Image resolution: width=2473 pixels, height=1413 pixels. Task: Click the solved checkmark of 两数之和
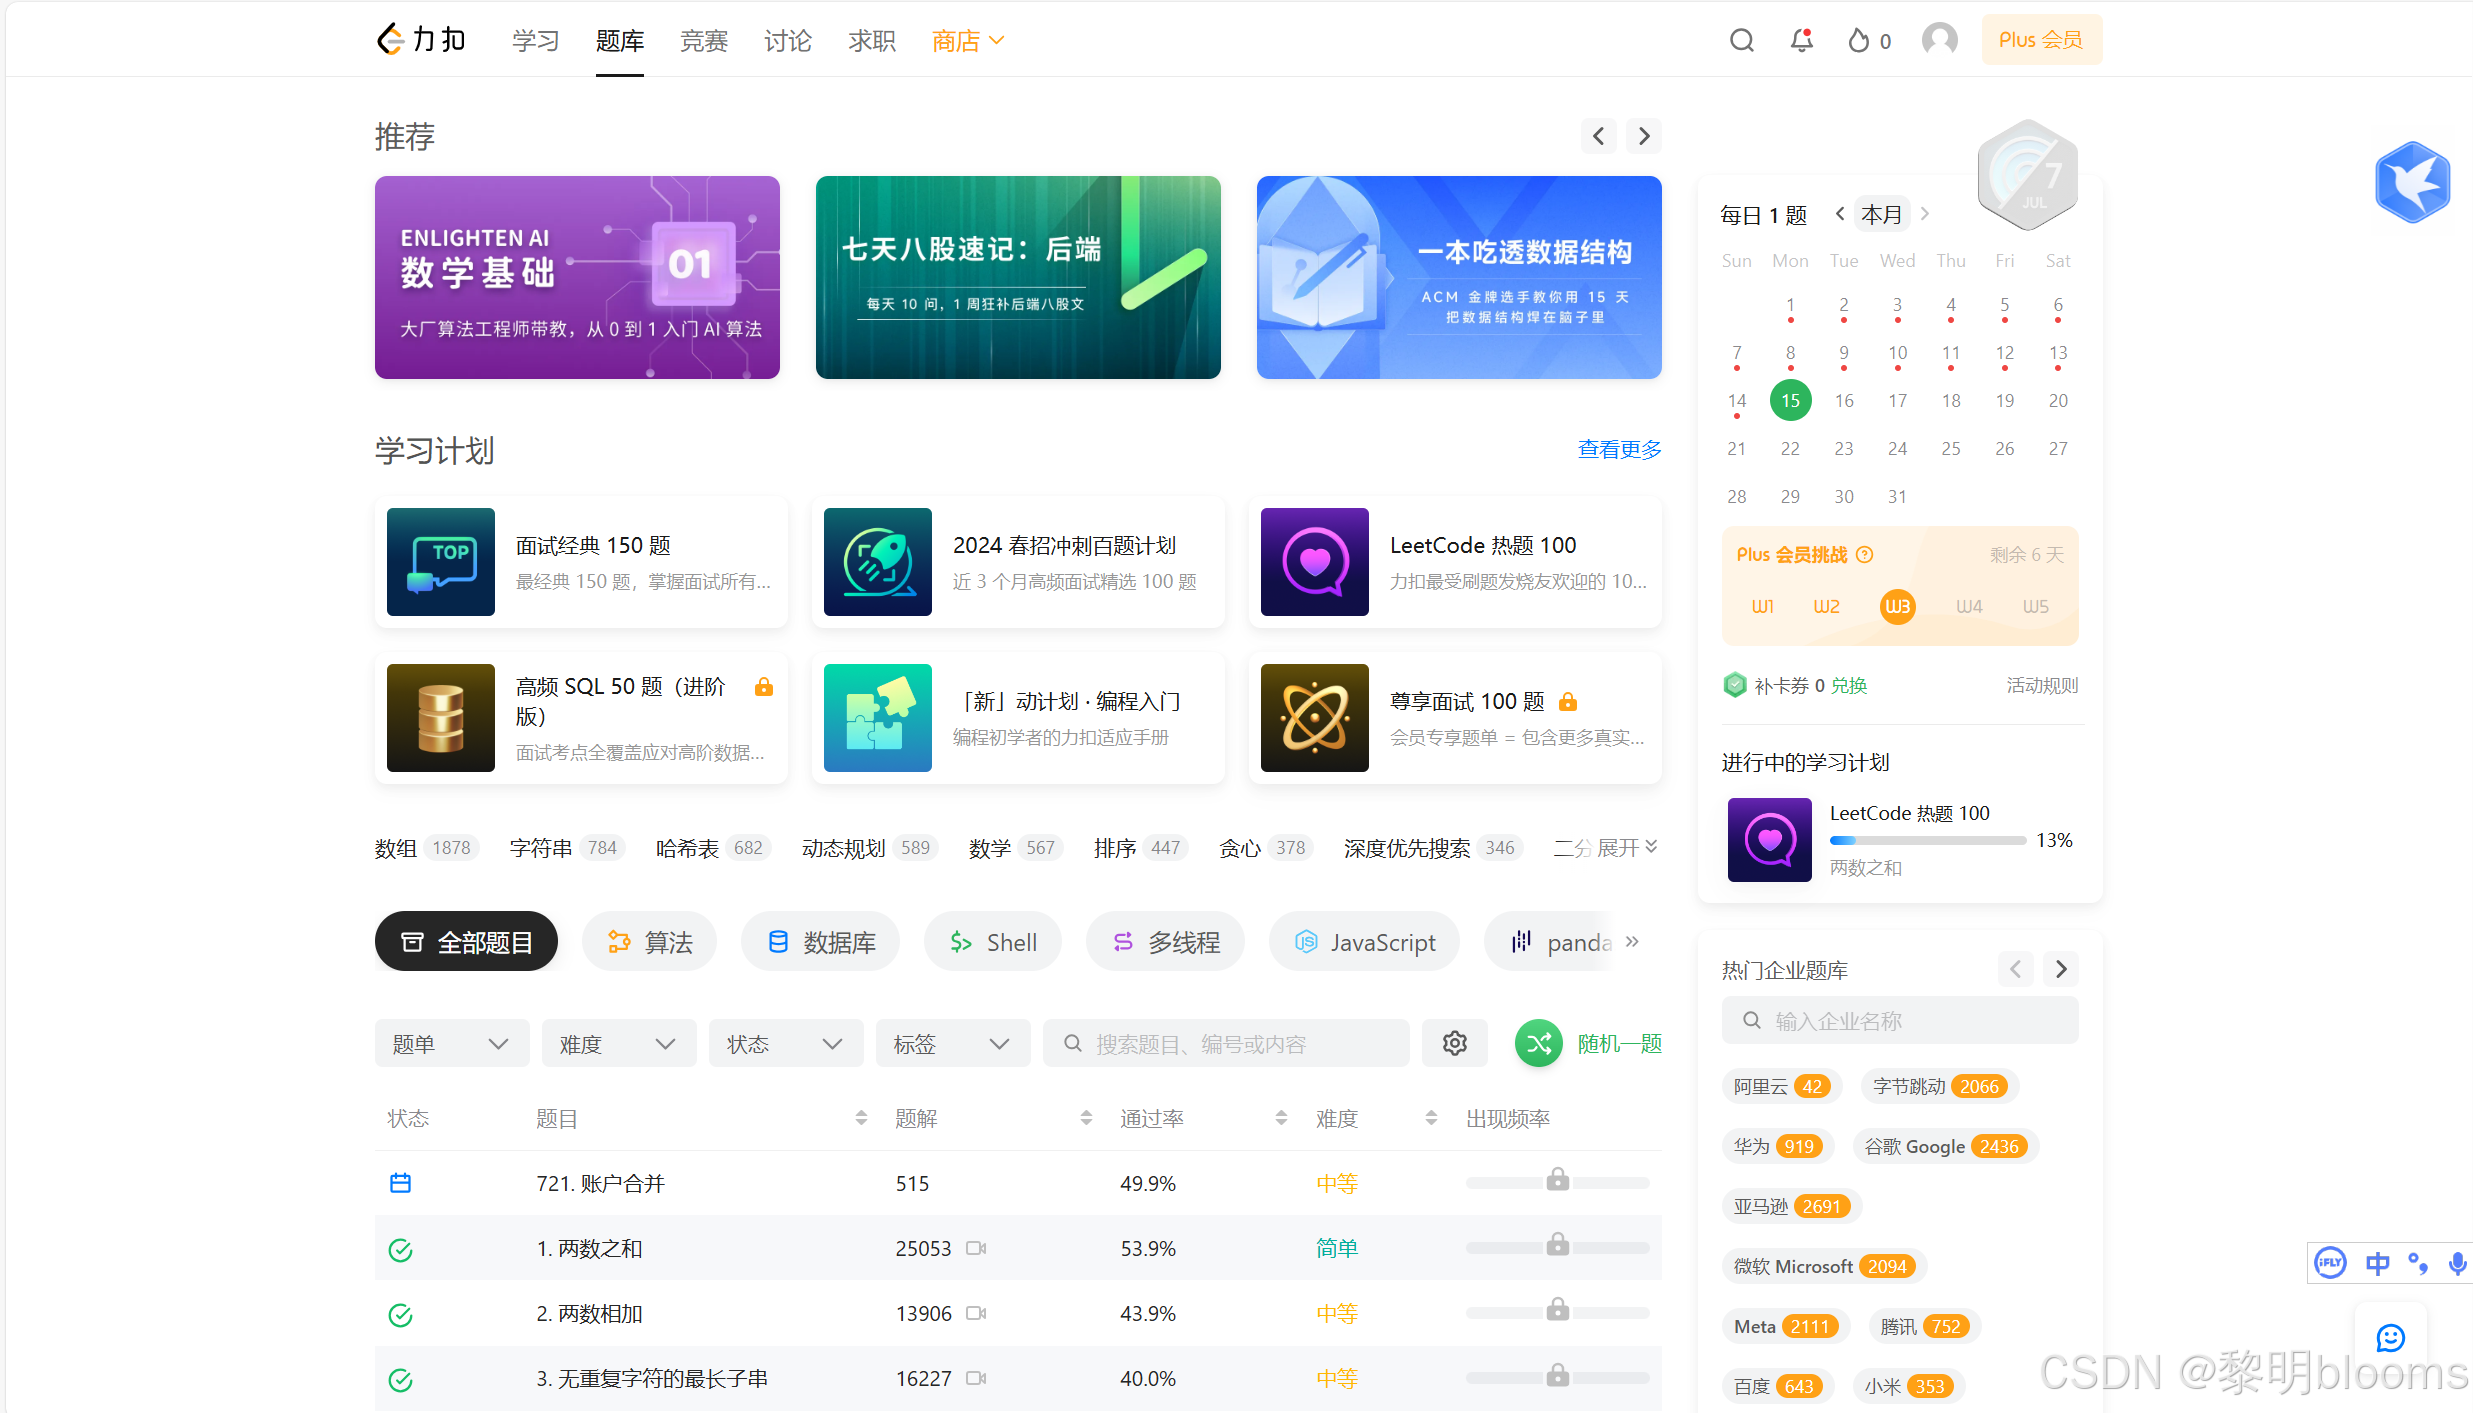coord(400,1249)
